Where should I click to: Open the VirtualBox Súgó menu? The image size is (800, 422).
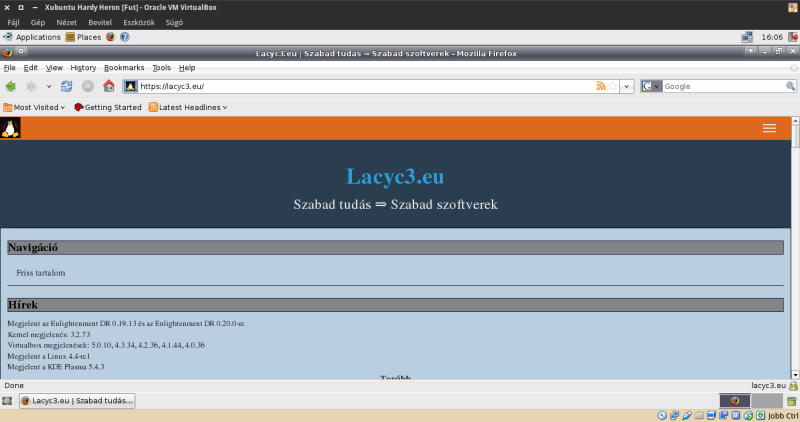(x=174, y=22)
